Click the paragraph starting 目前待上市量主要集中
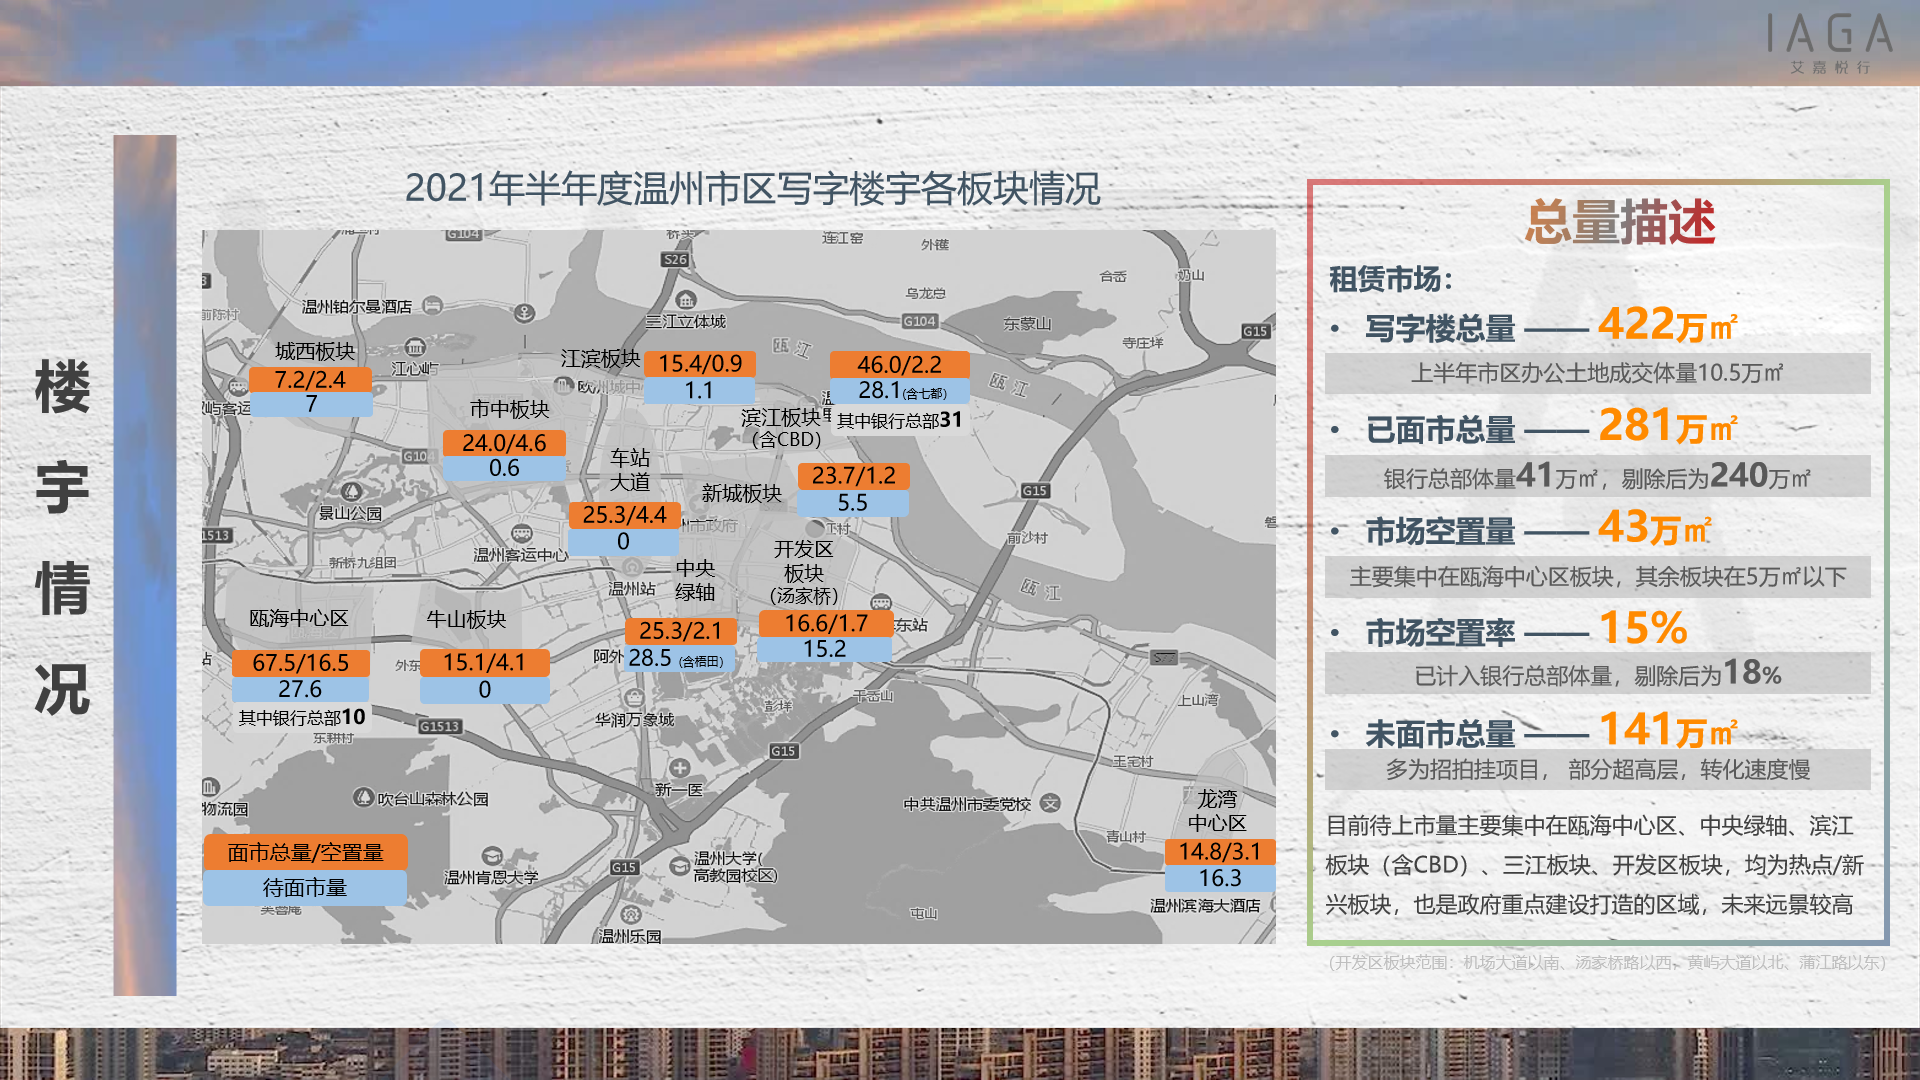The width and height of the screenshot is (1920, 1080). pos(1594,865)
